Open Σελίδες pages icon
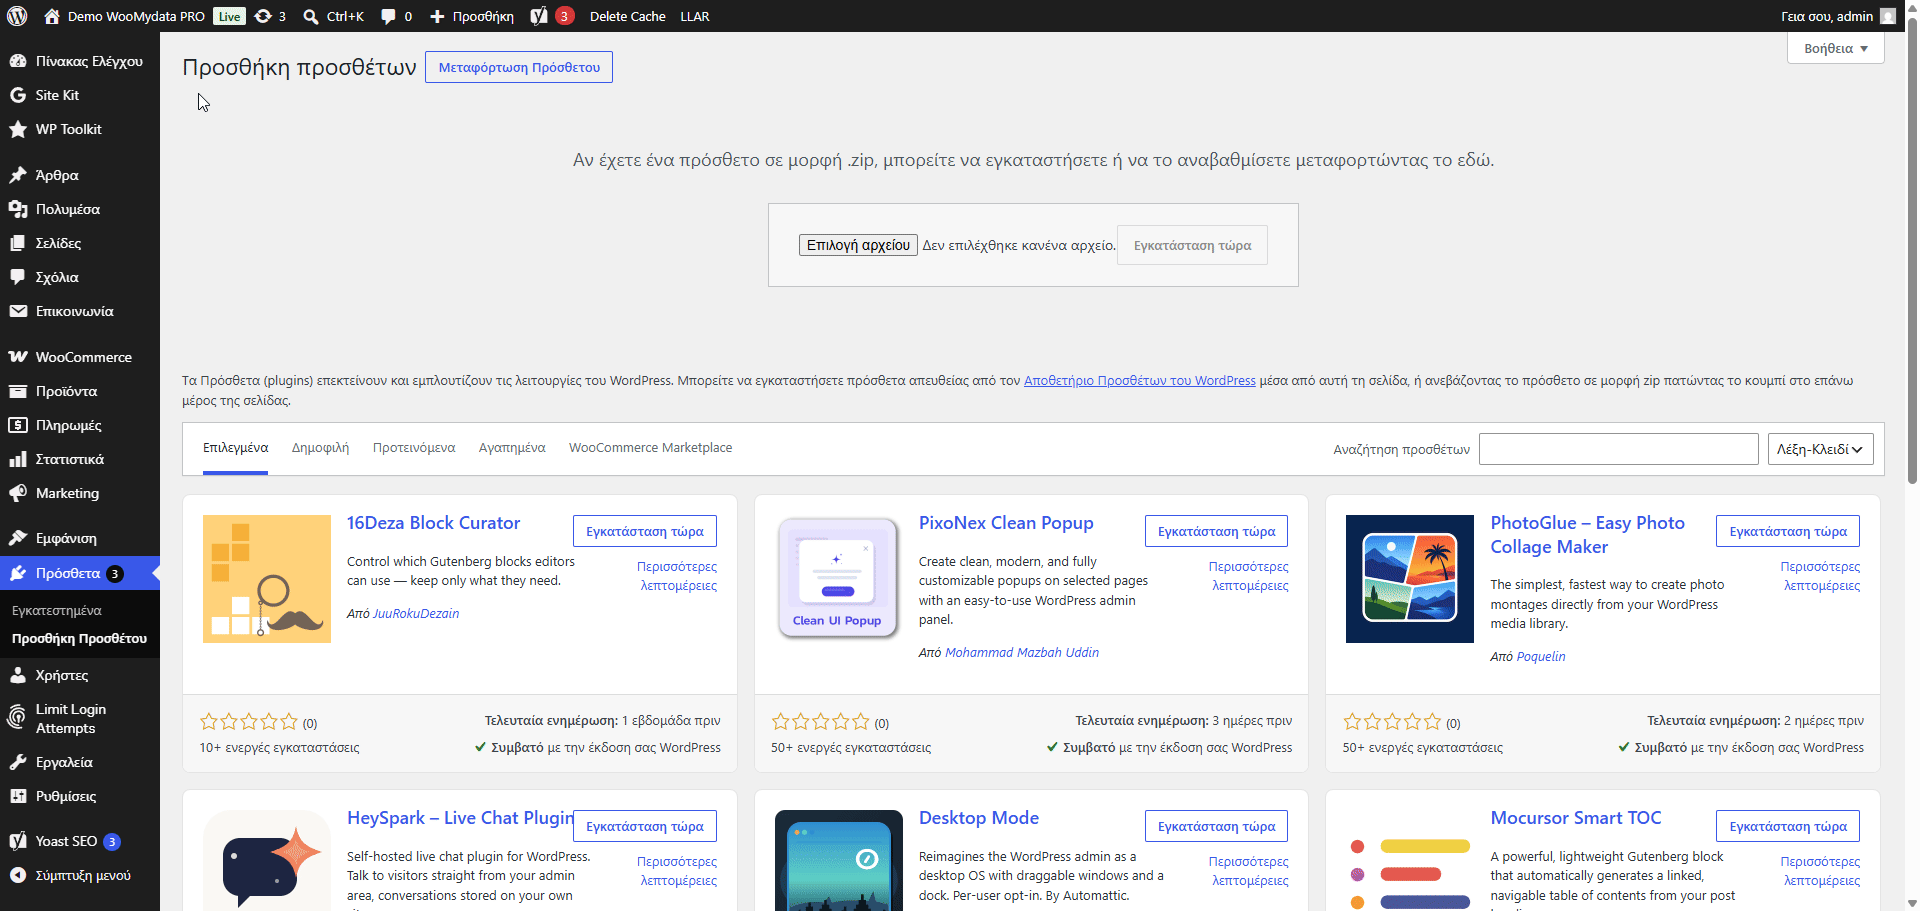Viewport: 1920px width, 911px height. pyautogui.click(x=17, y=243)
